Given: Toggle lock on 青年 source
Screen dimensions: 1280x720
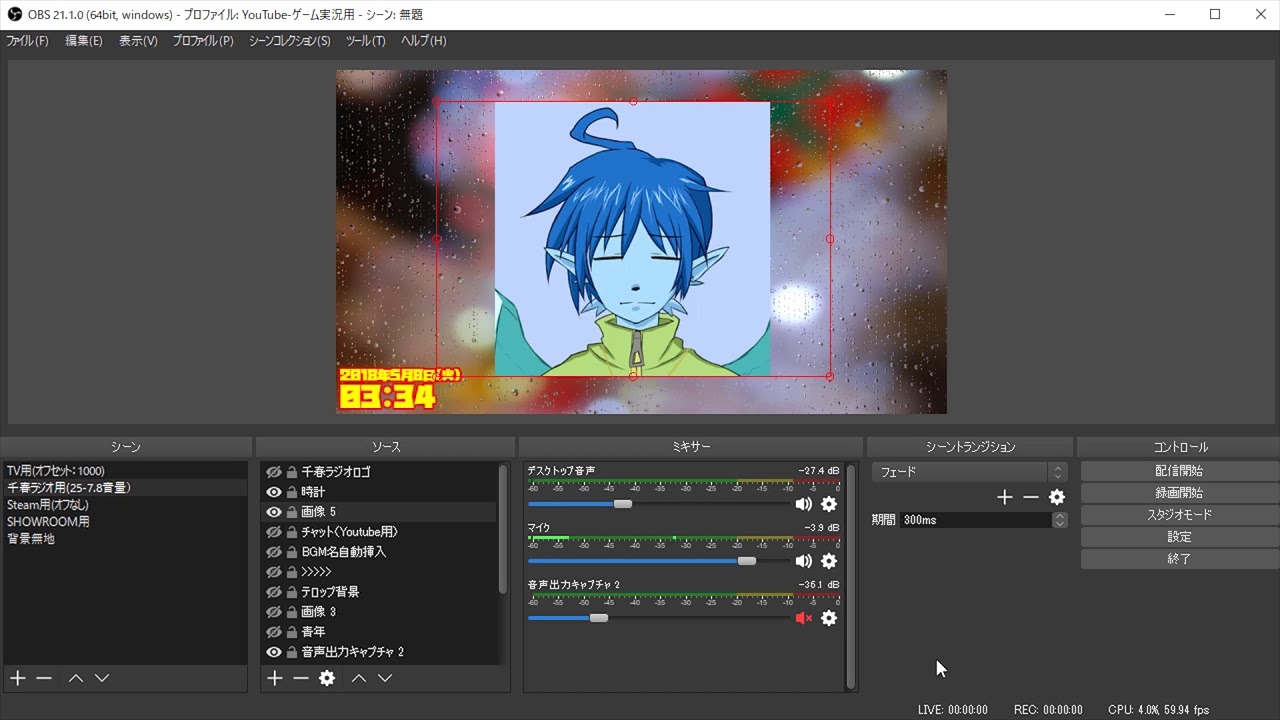Looking at the screenshot, I should click(x=292, y=632).
